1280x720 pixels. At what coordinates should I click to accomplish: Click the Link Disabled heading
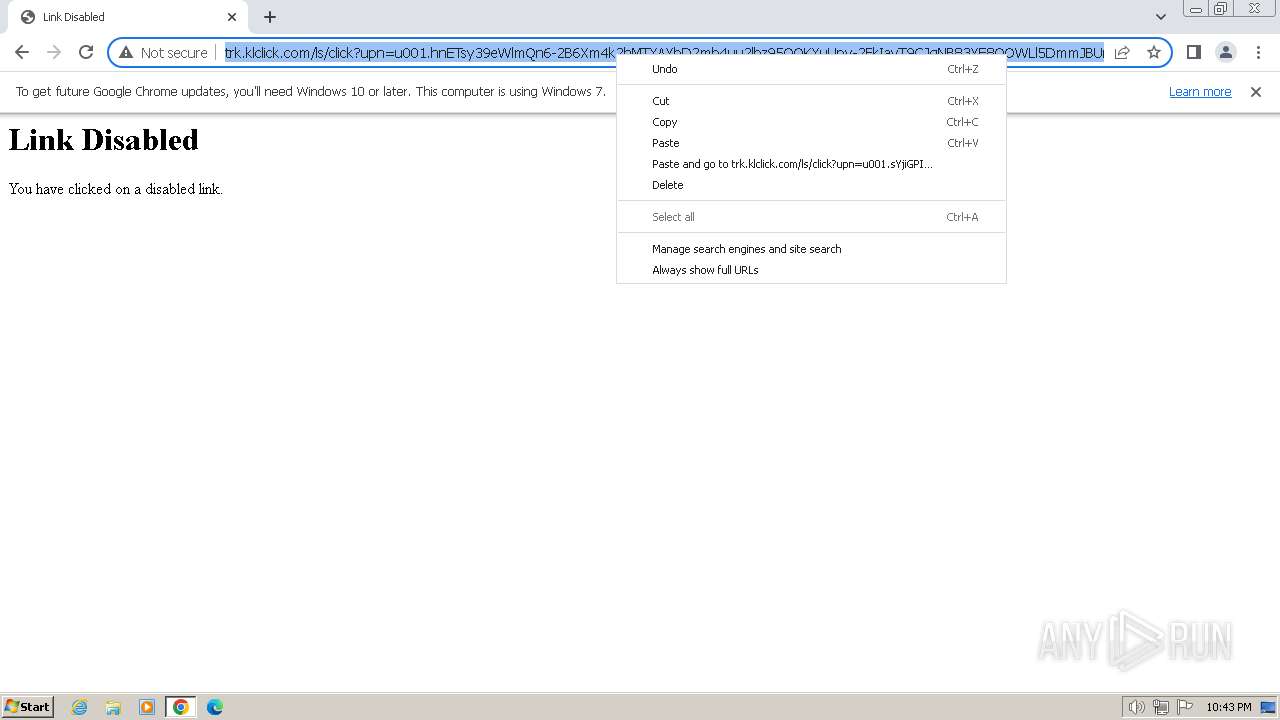[104, 140]
